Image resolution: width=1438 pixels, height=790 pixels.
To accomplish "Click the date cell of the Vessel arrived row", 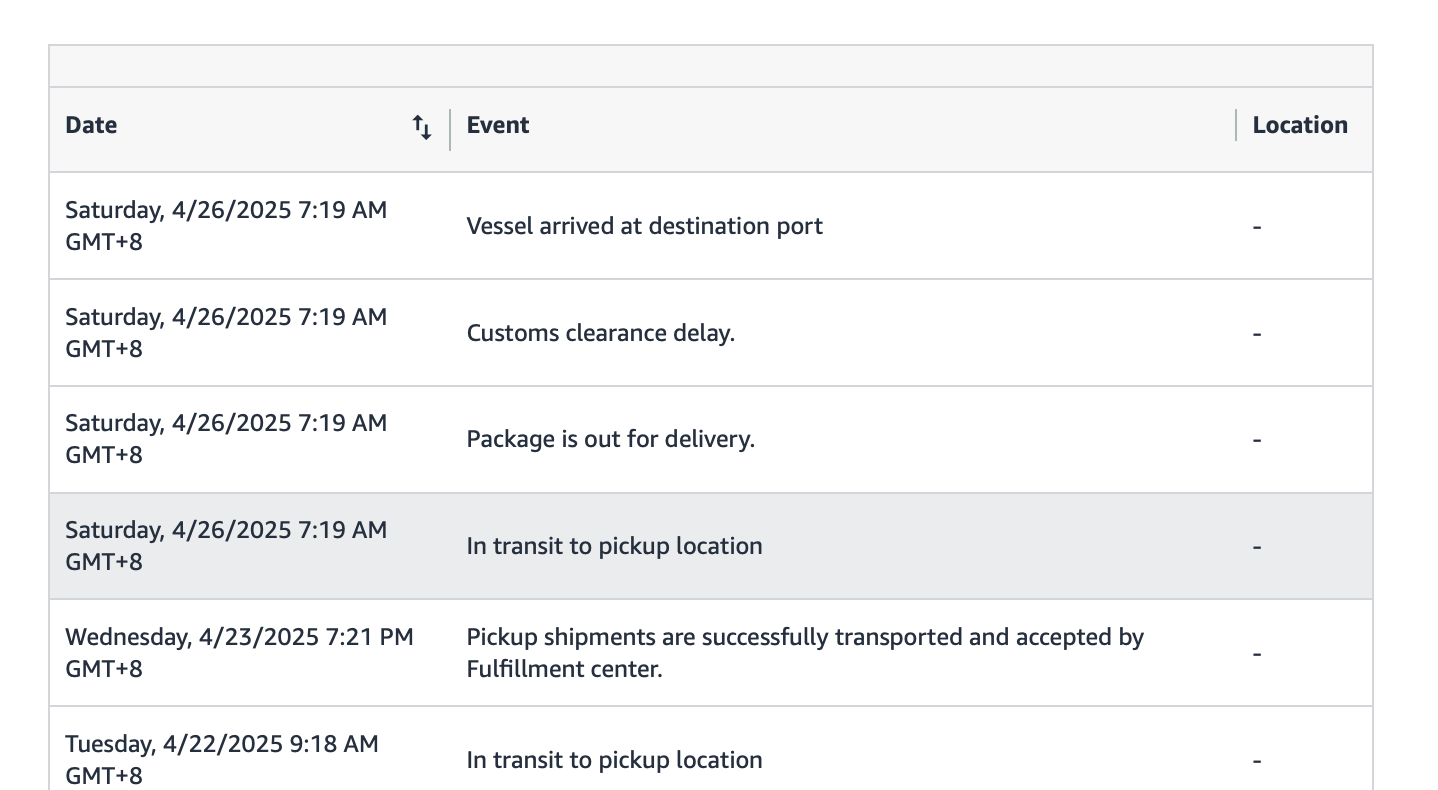I will [x=226, y=226].
